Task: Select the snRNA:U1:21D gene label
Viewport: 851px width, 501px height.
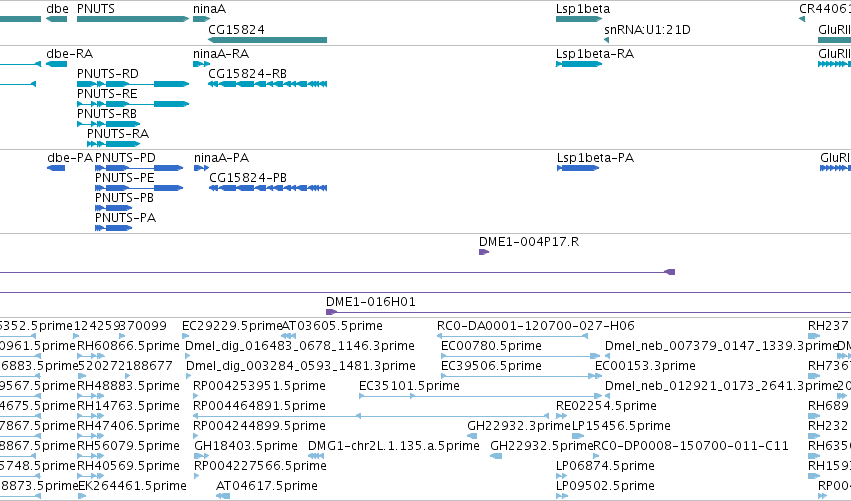Action: pos(647,29)
